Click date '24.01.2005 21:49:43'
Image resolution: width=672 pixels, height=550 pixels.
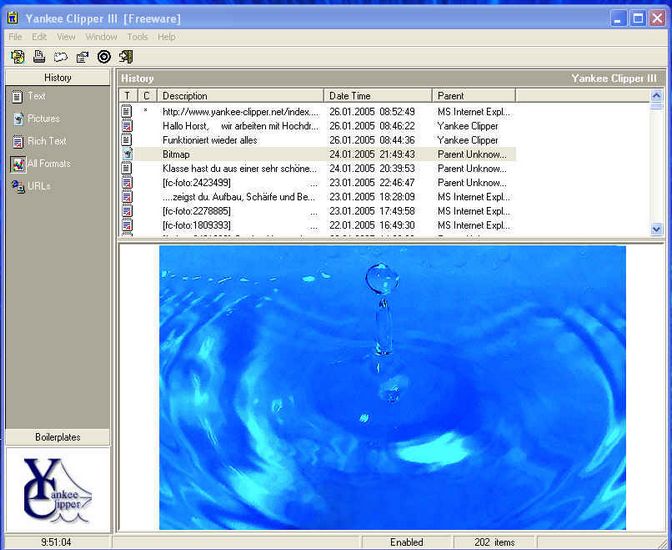(372, 154)
